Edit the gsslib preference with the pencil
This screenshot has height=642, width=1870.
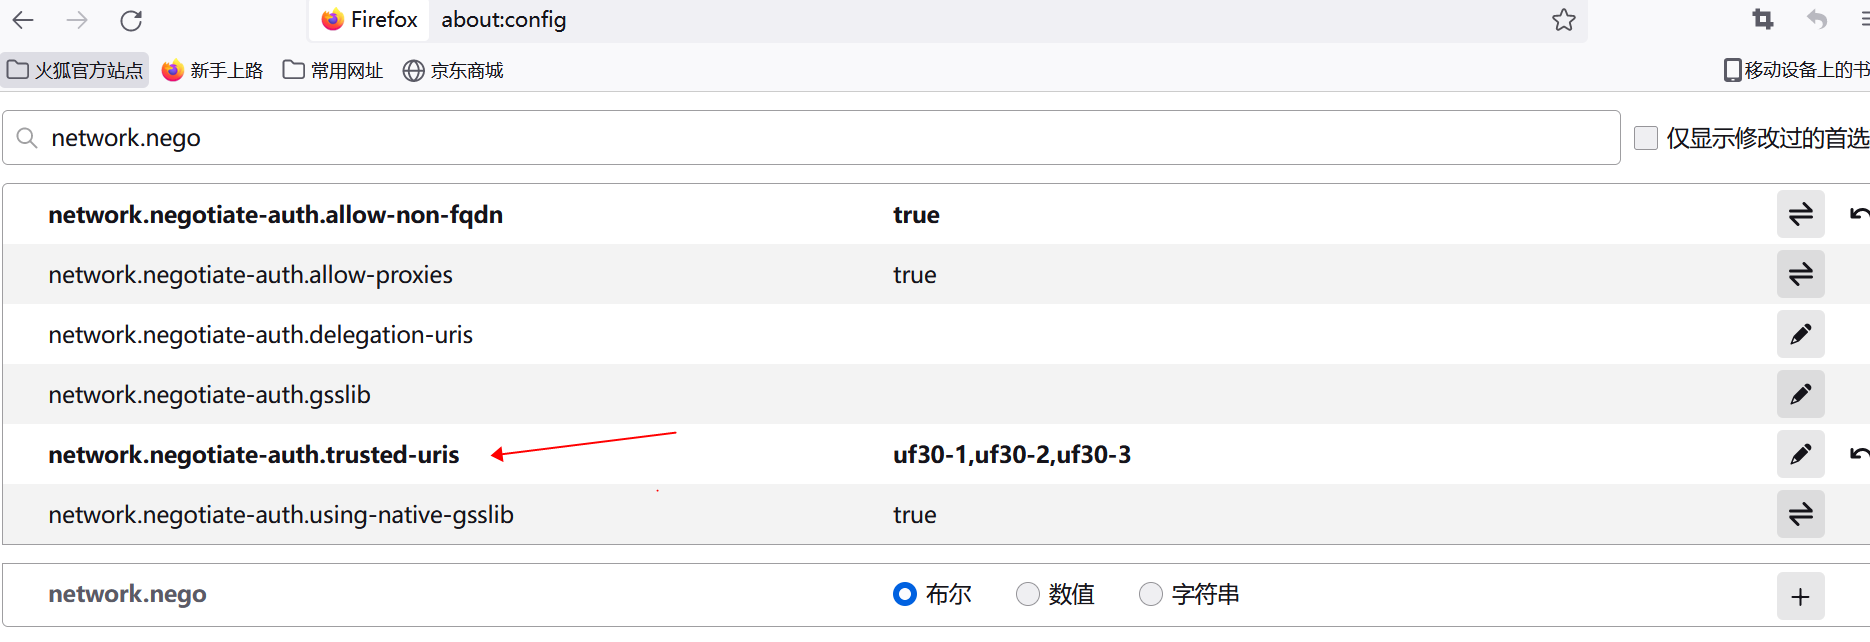(1800, 394)
